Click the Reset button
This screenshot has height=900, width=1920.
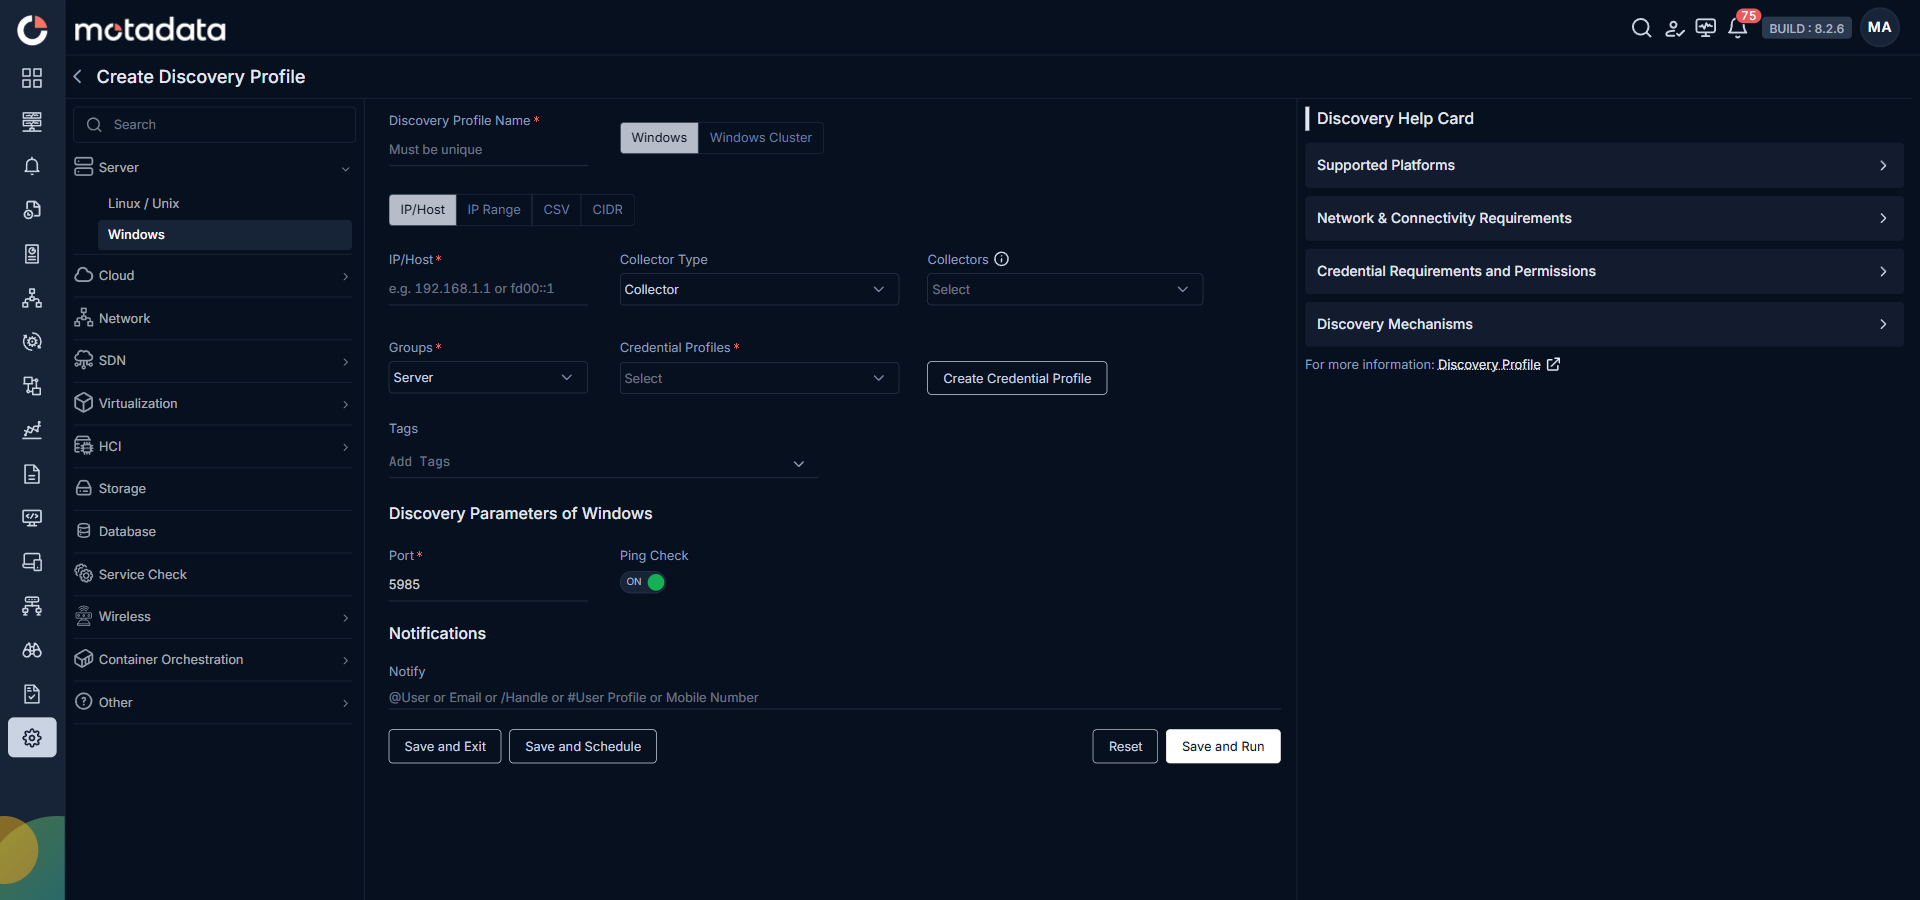click(x=1125, y=746)
